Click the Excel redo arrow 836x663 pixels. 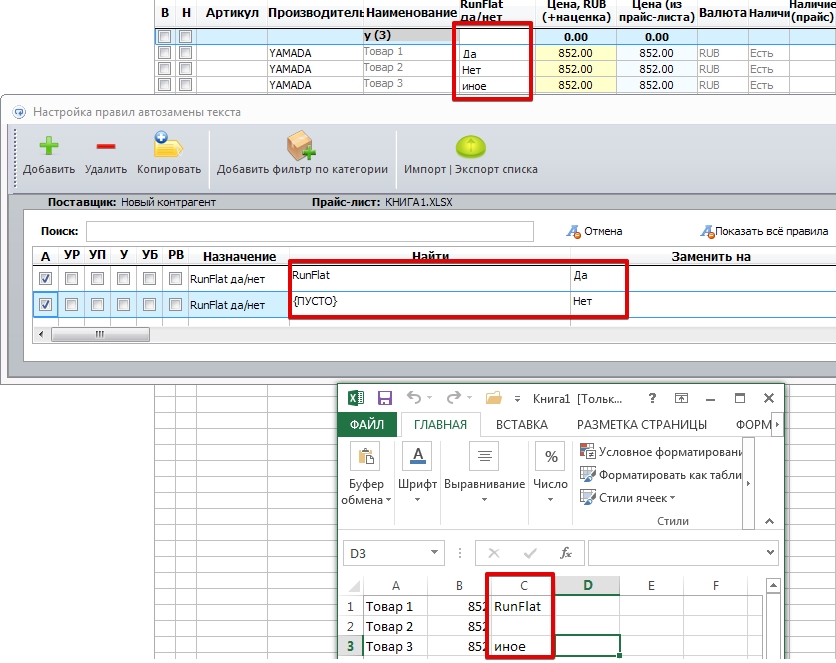[x=454, y=398]
